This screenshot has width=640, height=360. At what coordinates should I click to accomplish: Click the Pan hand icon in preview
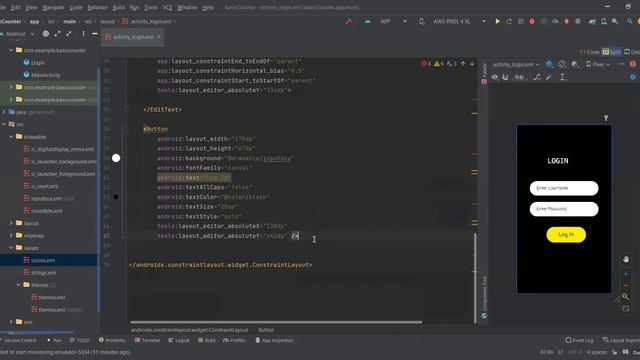click(626, 259)
